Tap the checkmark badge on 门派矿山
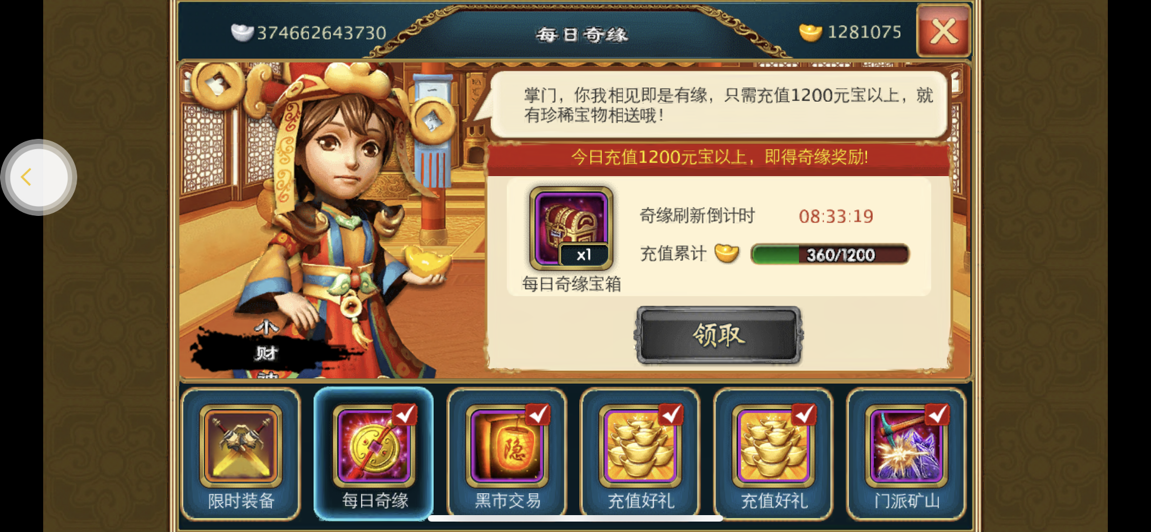The image size is (1151, 532). (937, 415)
